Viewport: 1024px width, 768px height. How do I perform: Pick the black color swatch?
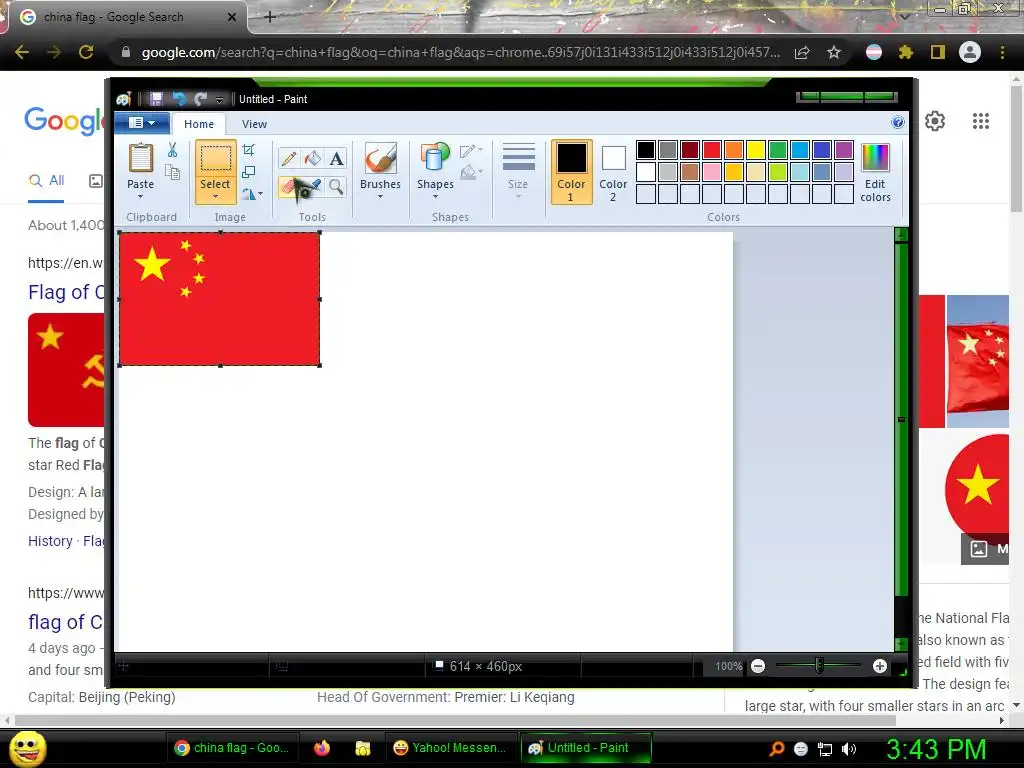coord(646,150)
